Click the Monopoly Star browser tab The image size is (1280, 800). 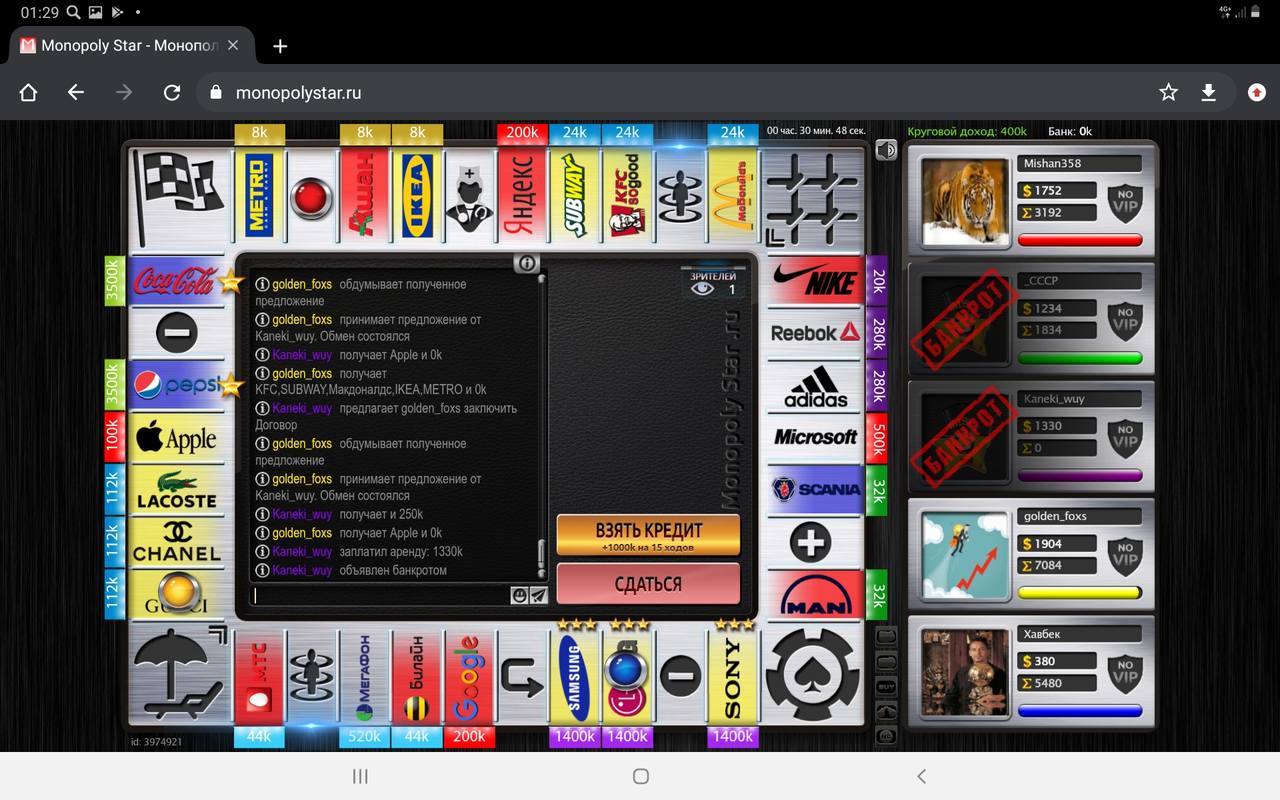130,46
